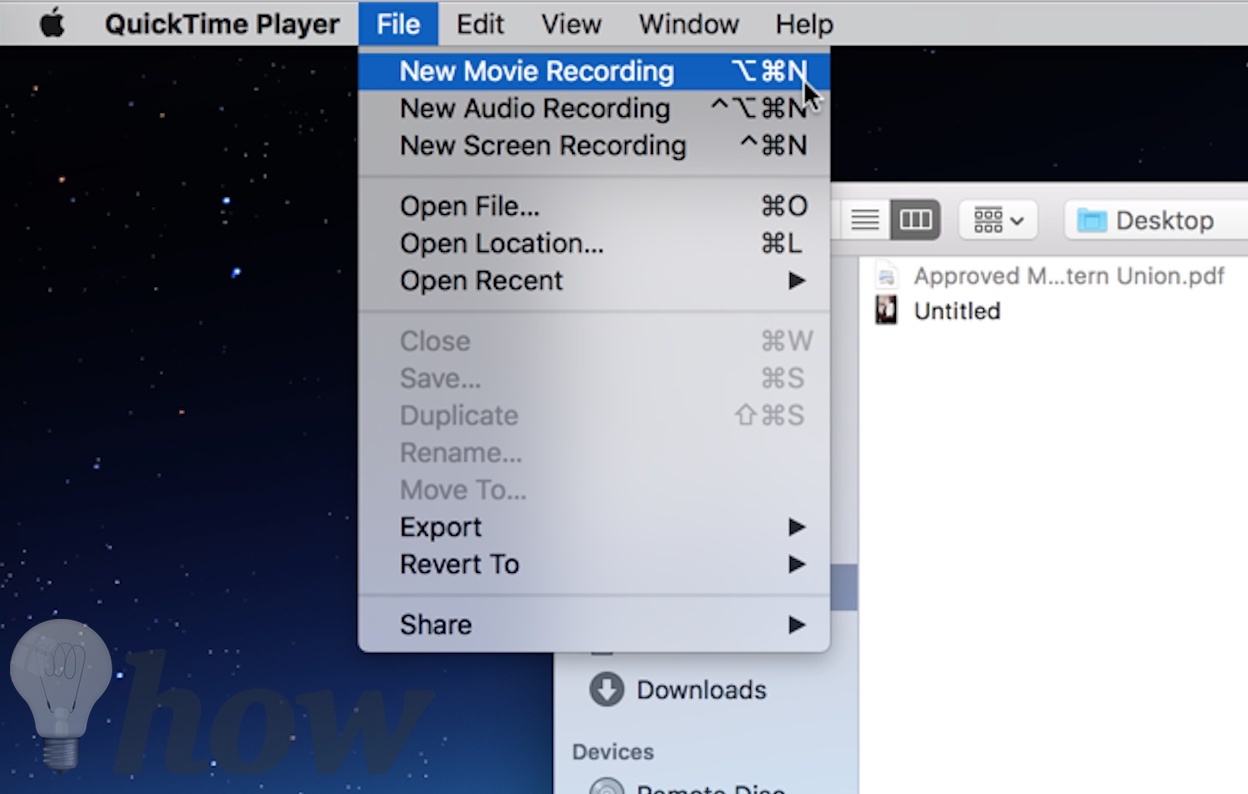Viewport: 1248px width, 794px height.
Task: Expand the Export submenu
Action: click(x=594, y=527)
